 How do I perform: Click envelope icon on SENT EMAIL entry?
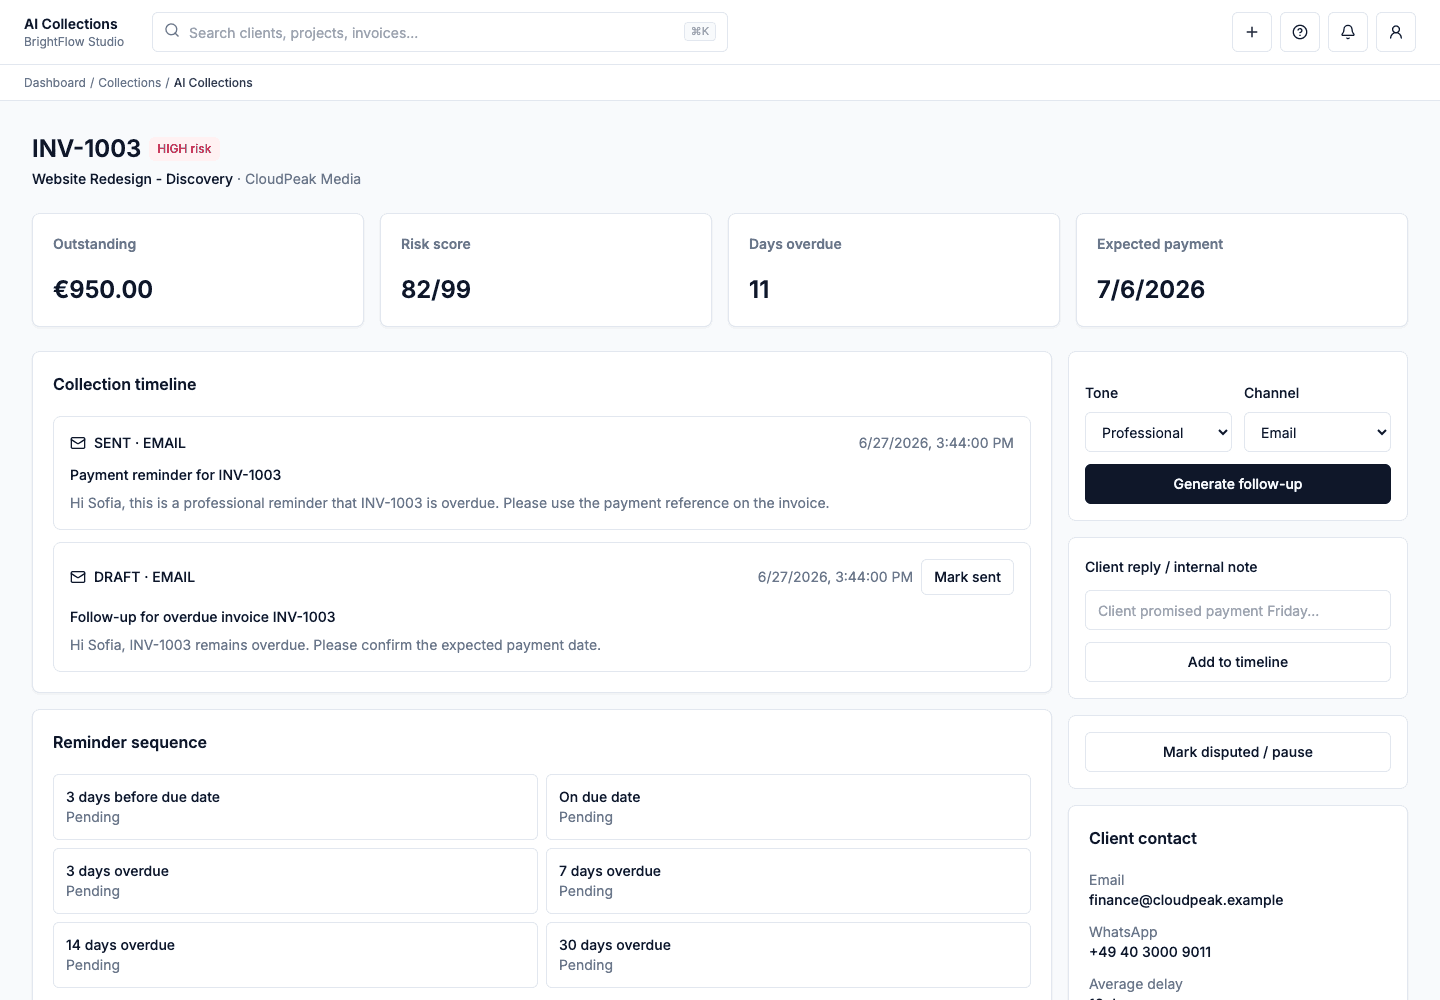point(78,443)
